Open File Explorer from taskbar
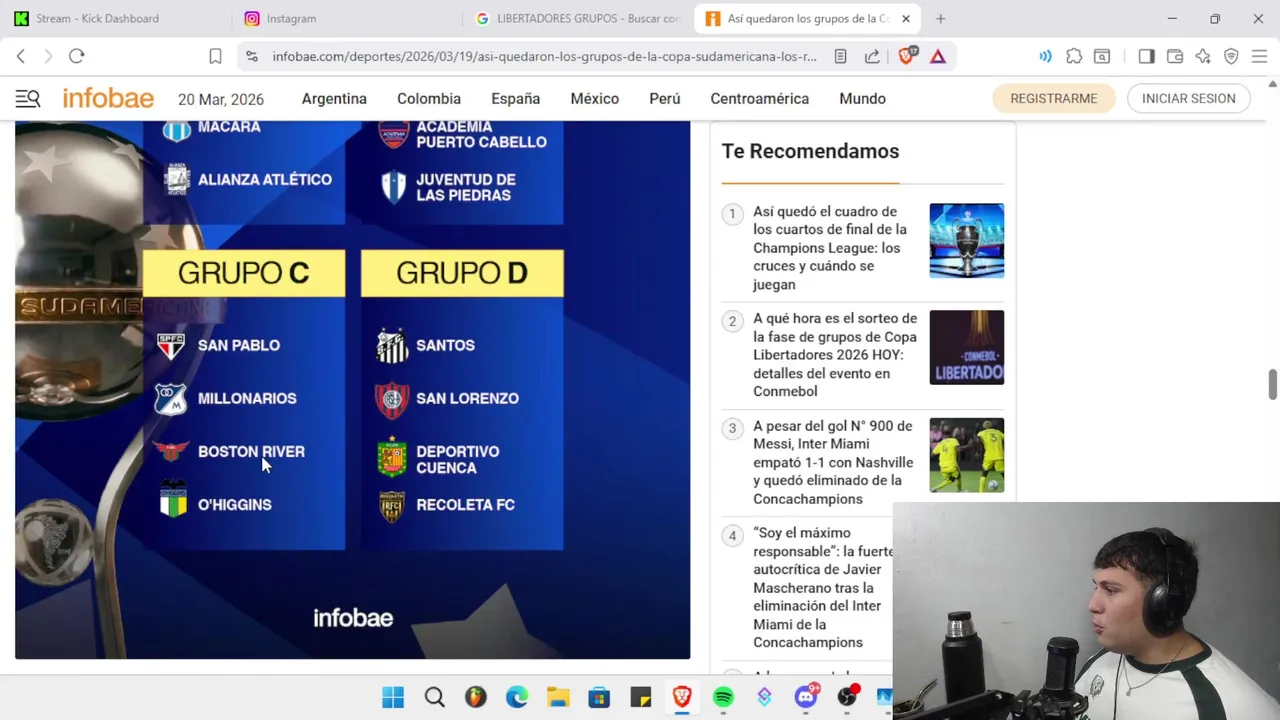 558,697
